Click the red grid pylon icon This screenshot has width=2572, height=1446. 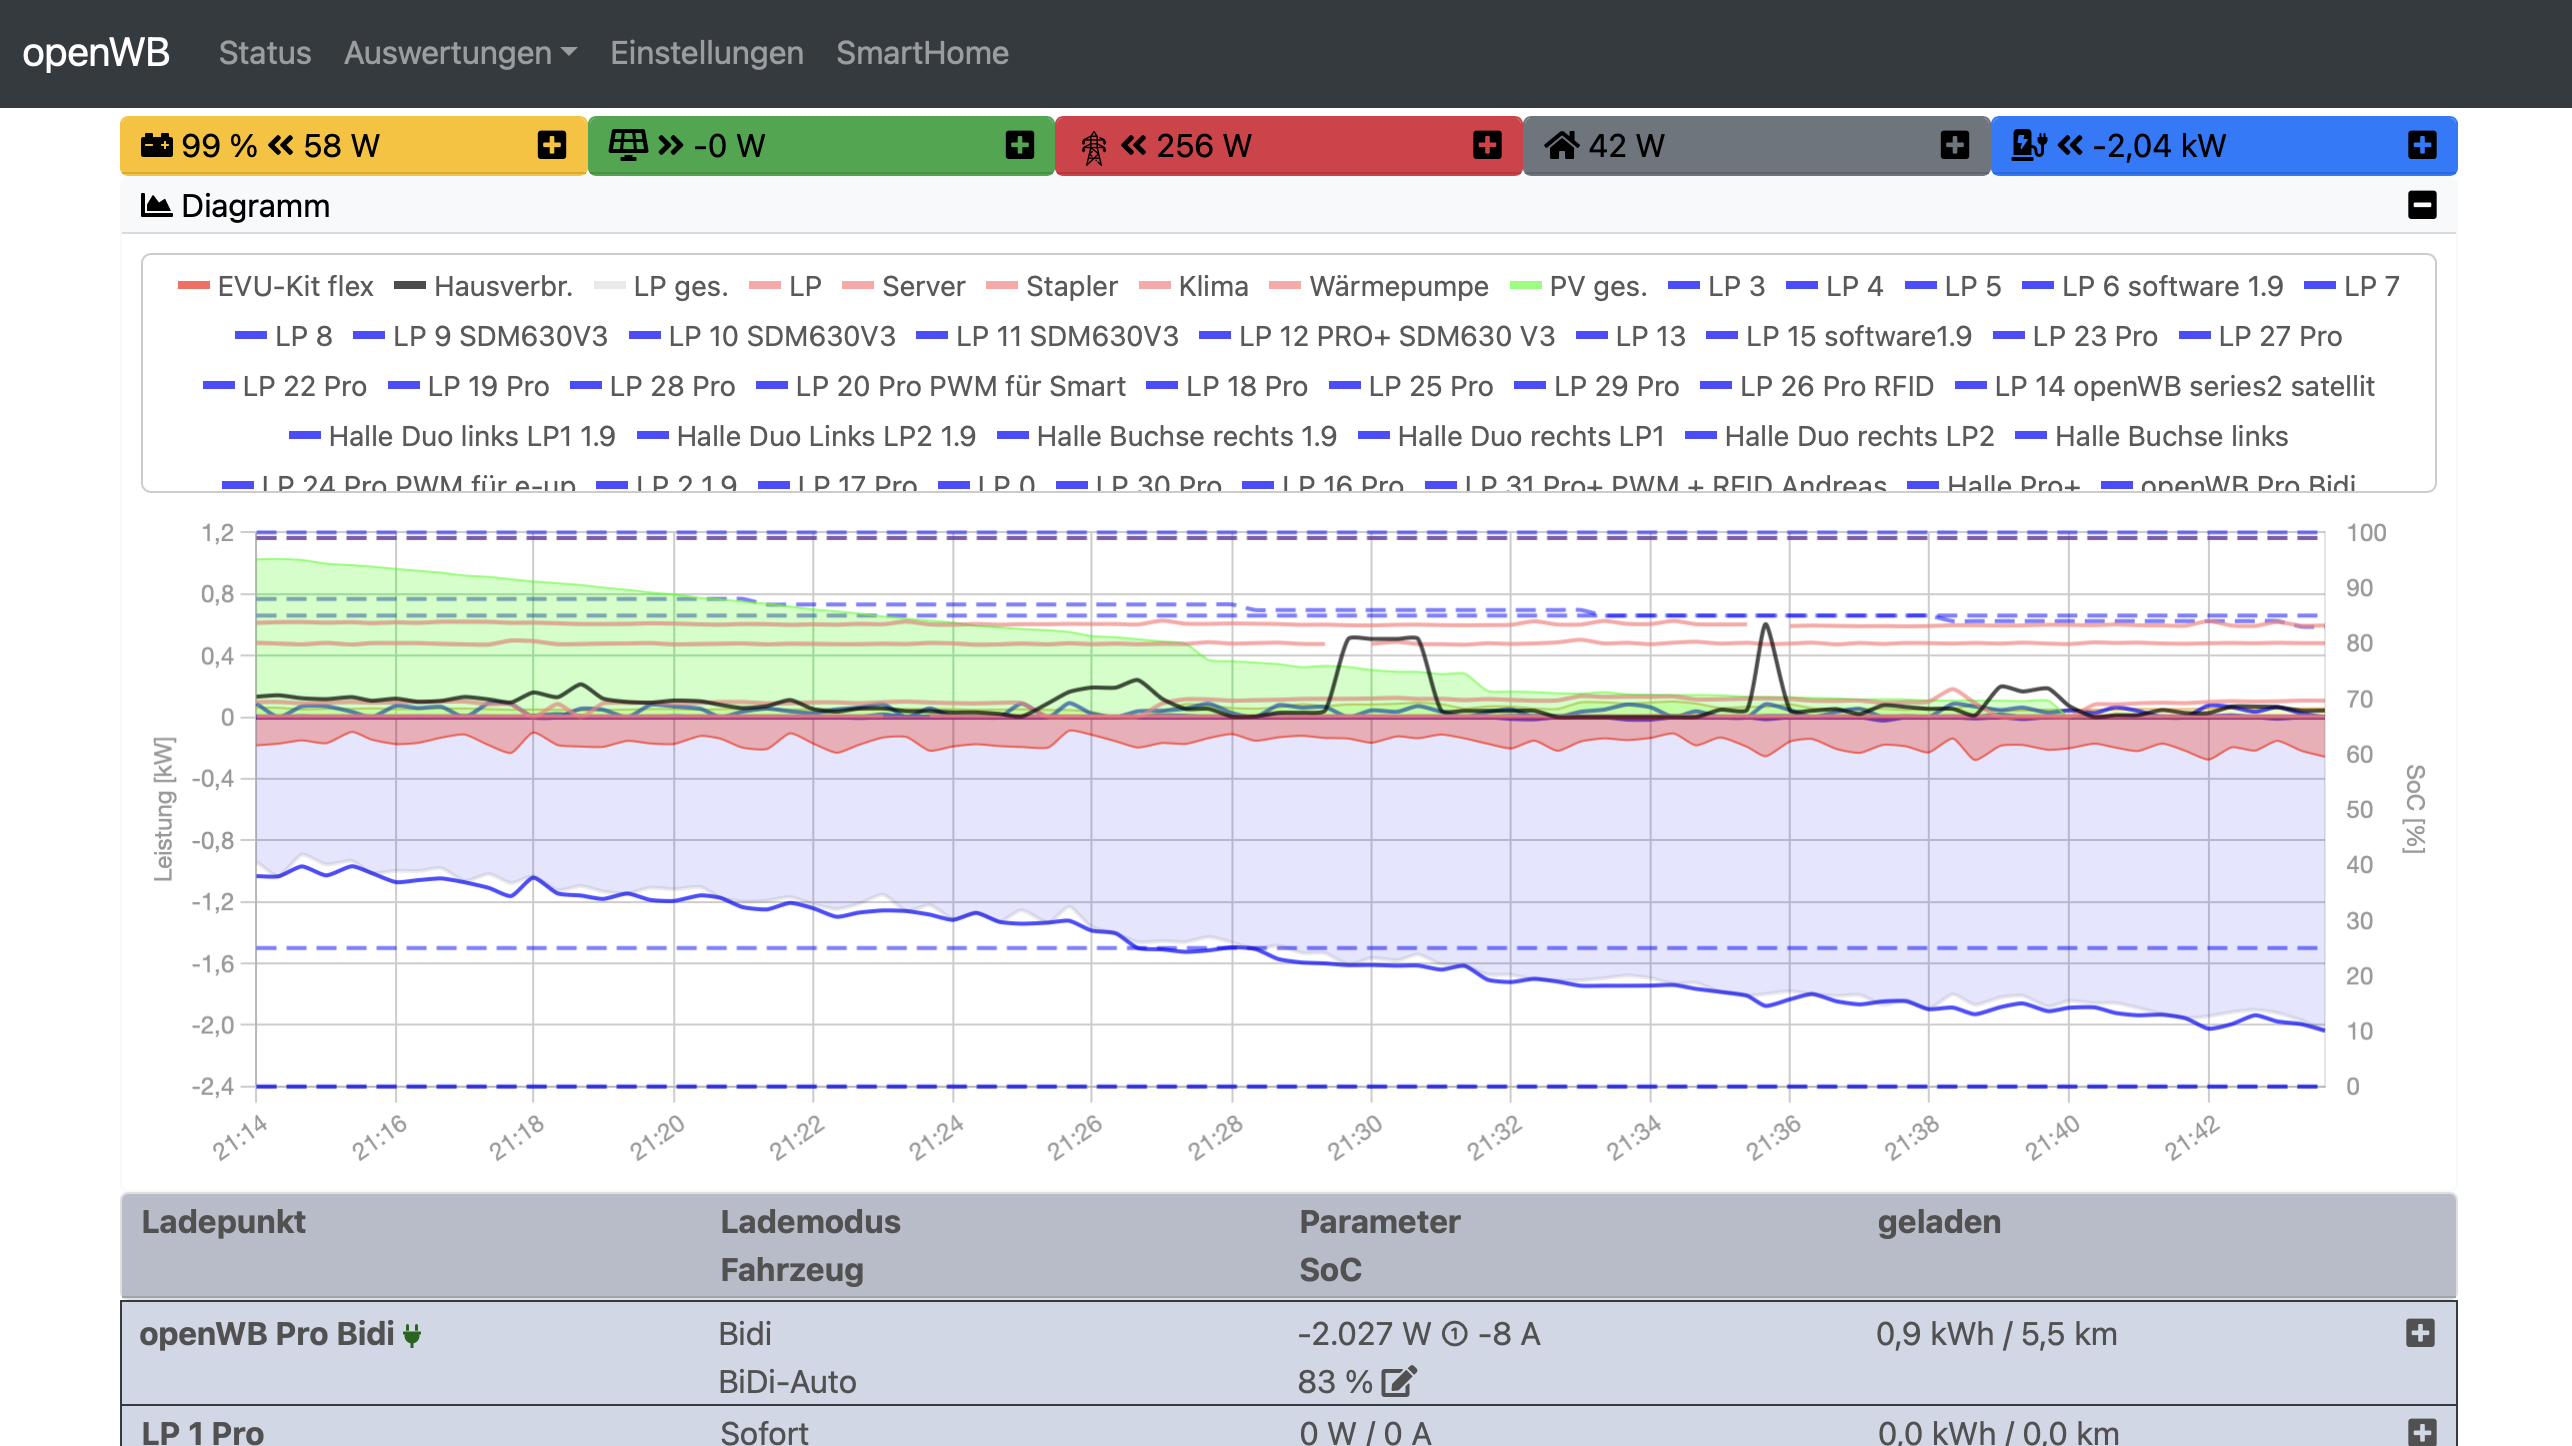tap(1093, 147)
